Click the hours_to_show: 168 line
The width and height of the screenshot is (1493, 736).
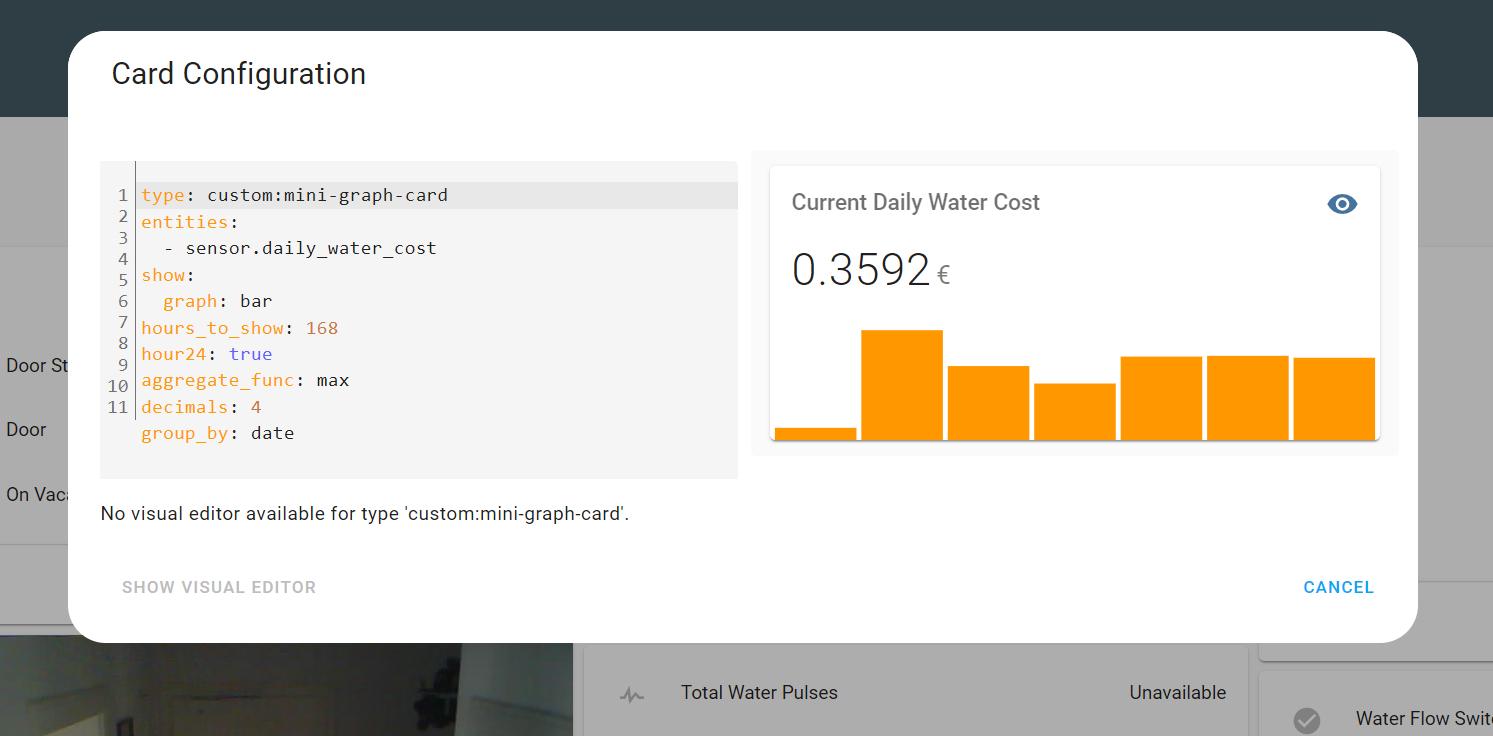point(239,328)
